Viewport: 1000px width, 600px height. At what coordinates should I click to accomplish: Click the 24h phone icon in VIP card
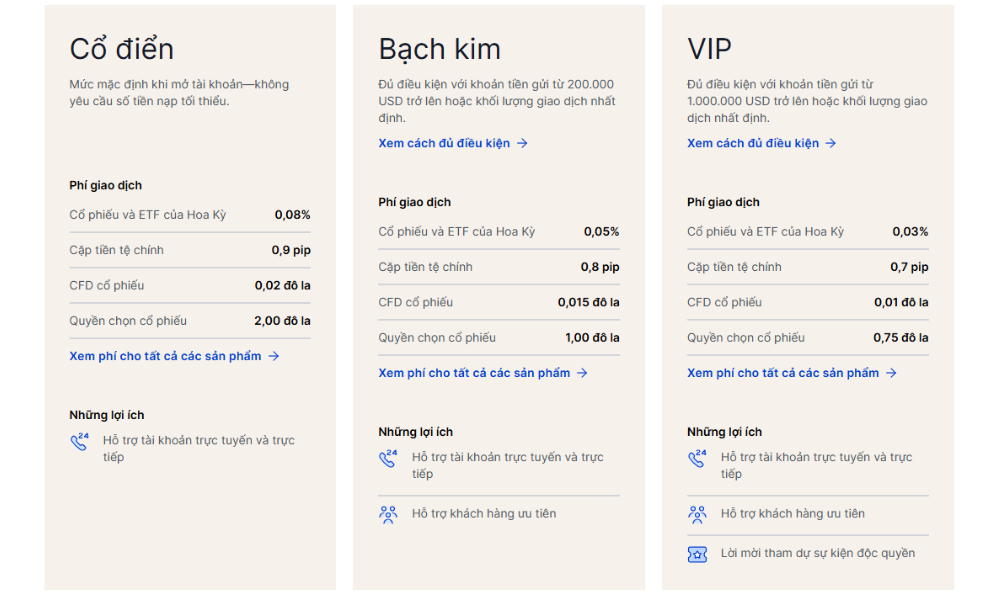[697, 459]
